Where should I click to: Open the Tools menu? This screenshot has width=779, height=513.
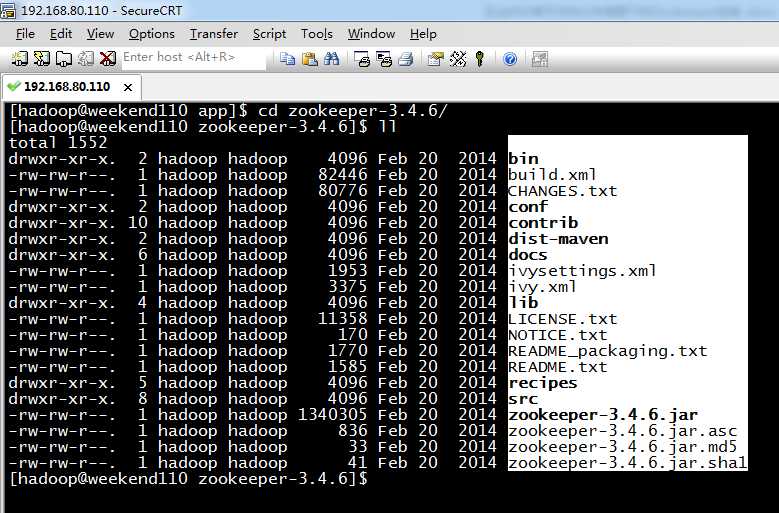click(316, 34)
